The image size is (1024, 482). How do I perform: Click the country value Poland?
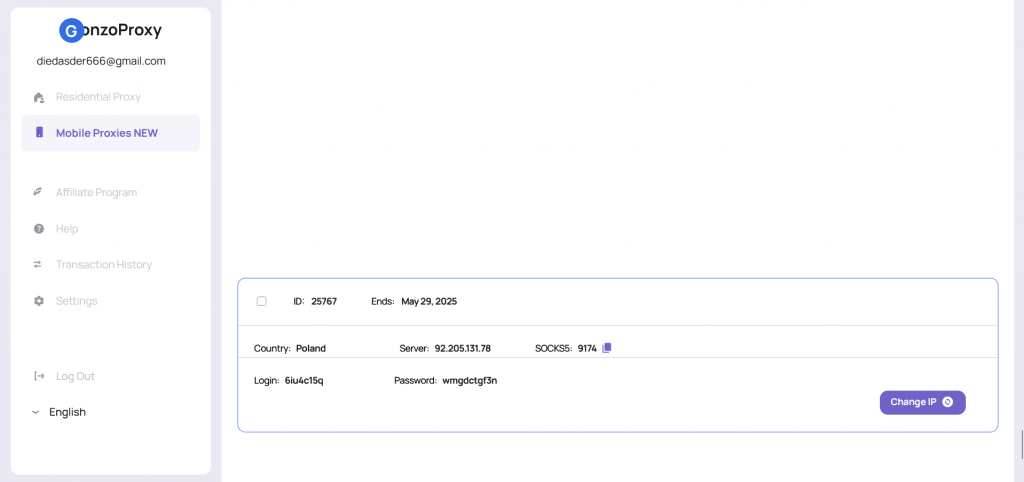tap(311, 349)
